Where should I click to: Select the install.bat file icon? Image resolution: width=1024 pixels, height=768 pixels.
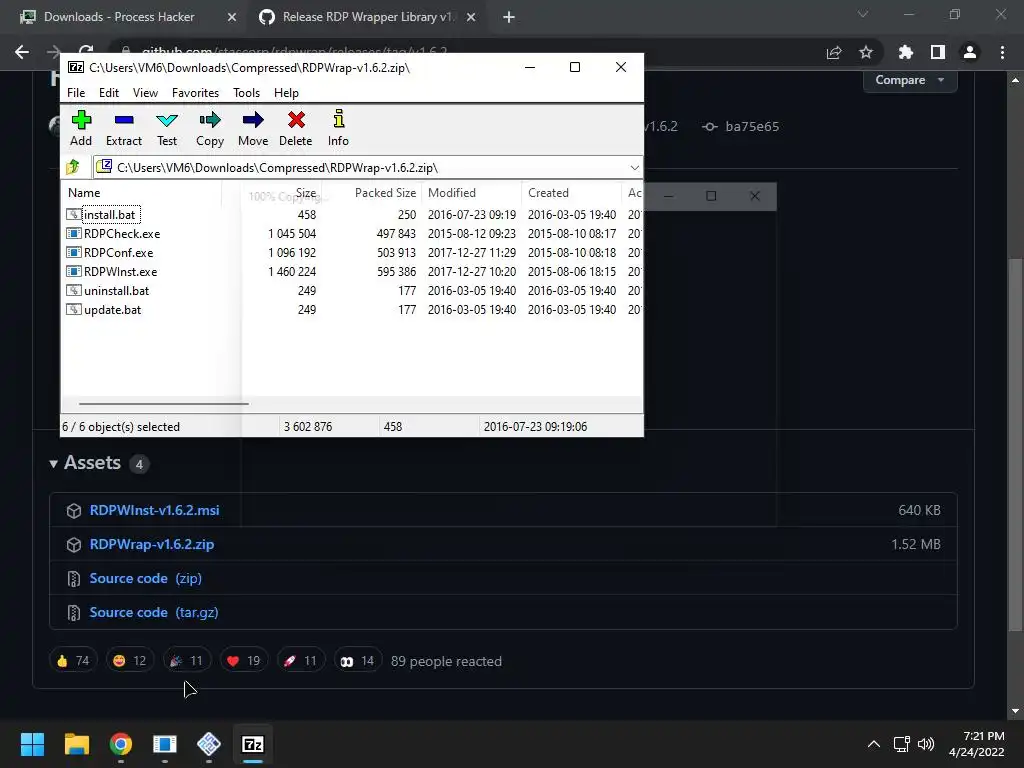tap(74, 215)
